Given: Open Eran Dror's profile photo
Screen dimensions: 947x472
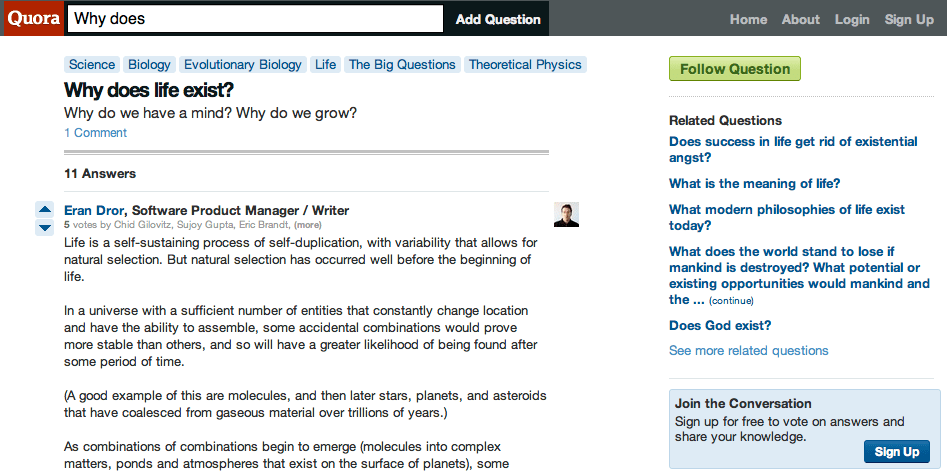Looking at the screenshot, I should [566, 214].
